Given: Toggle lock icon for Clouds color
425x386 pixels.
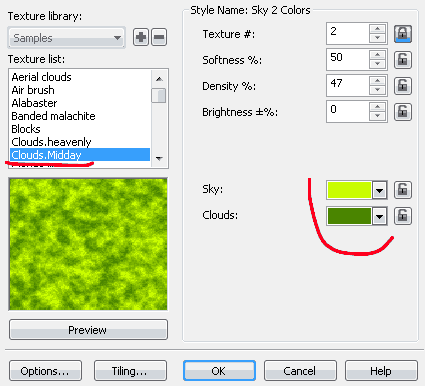Looking at the screenshot, I should click(403, 216).
